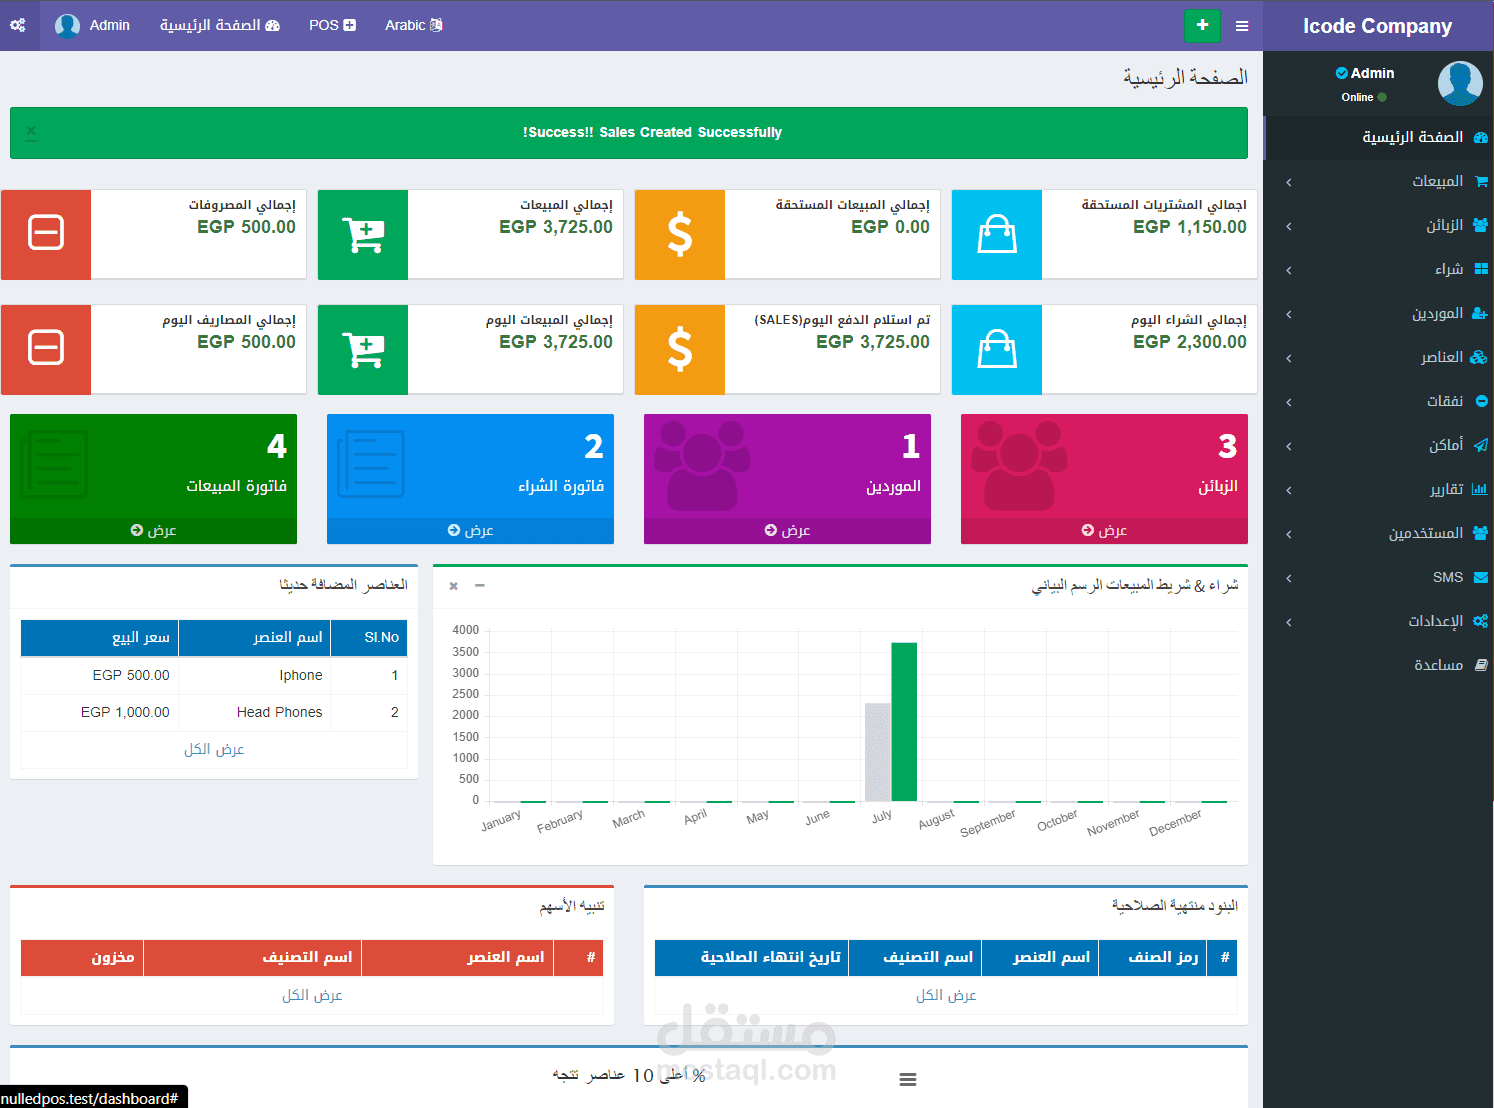Open chart options hamburger menu icon
This screenshot has width=1494, height=1108.
pos(908,1079)
